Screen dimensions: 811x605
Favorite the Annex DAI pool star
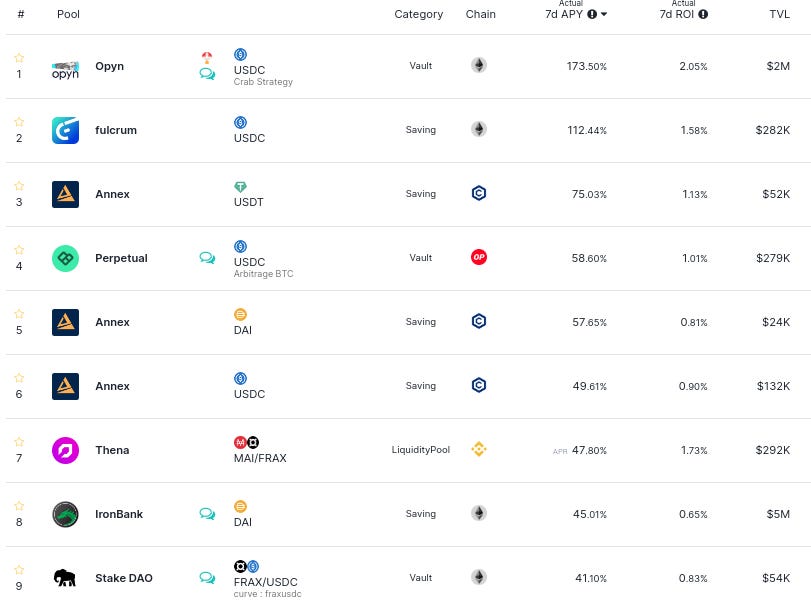point(19,313)
